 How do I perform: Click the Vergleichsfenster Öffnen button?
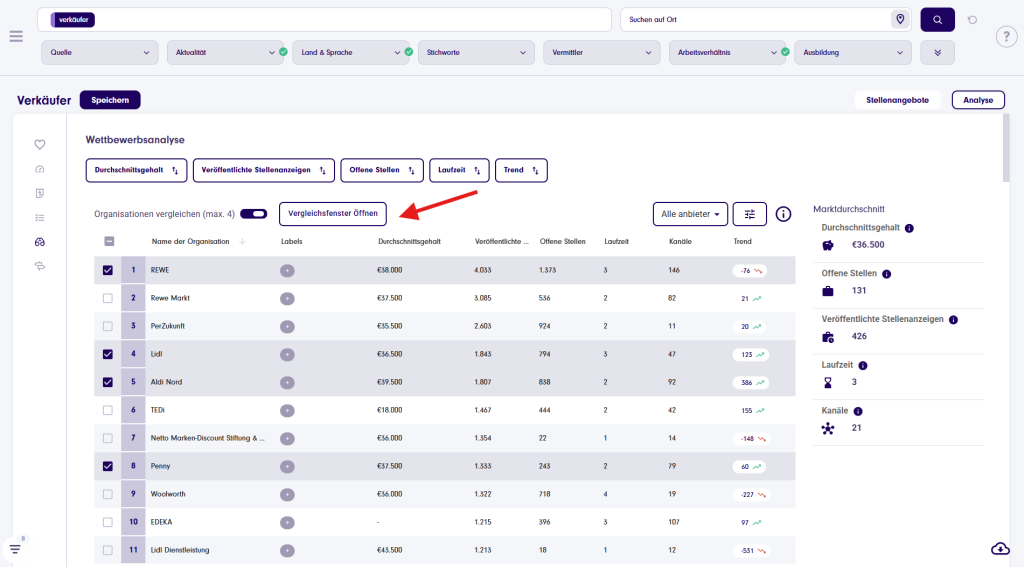(332, 213)
